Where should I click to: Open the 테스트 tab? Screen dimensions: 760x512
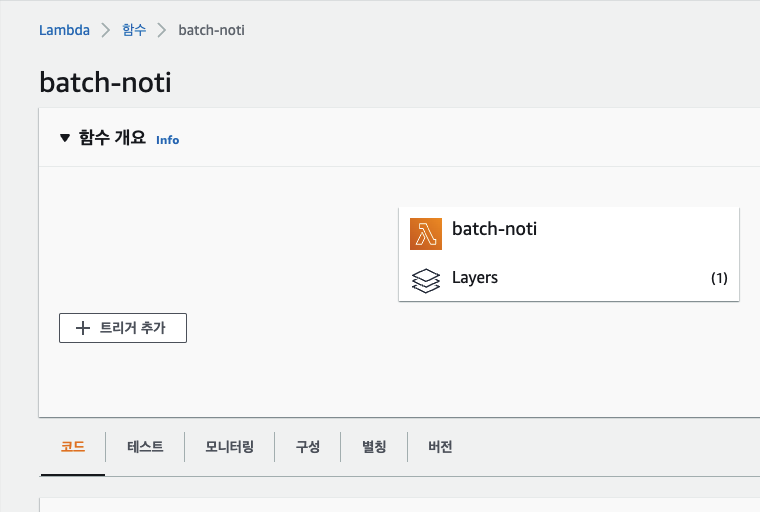pos(145,447)
